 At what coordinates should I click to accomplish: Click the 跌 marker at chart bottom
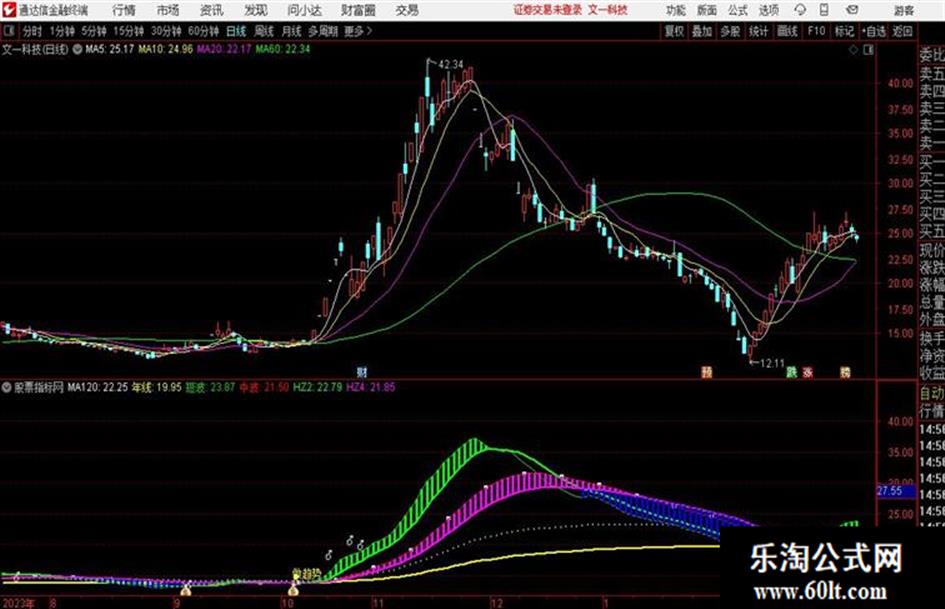[791, 372]
